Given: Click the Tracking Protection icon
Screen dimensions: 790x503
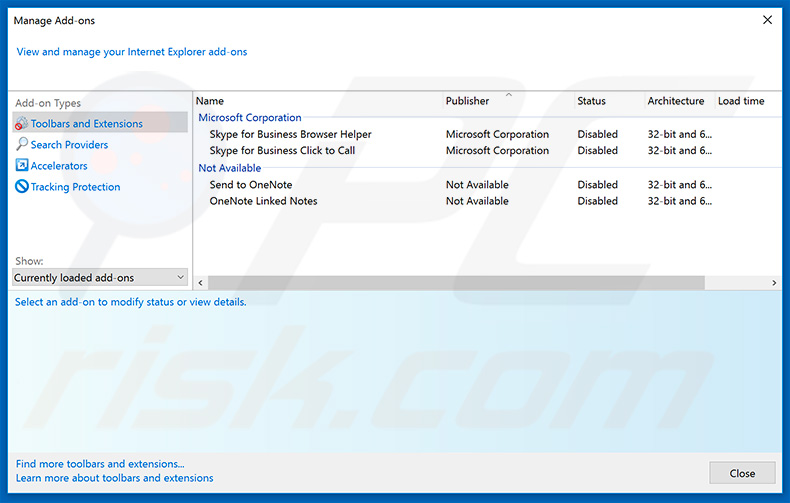Looking at the screenshot, I should (x=22, y=187).
